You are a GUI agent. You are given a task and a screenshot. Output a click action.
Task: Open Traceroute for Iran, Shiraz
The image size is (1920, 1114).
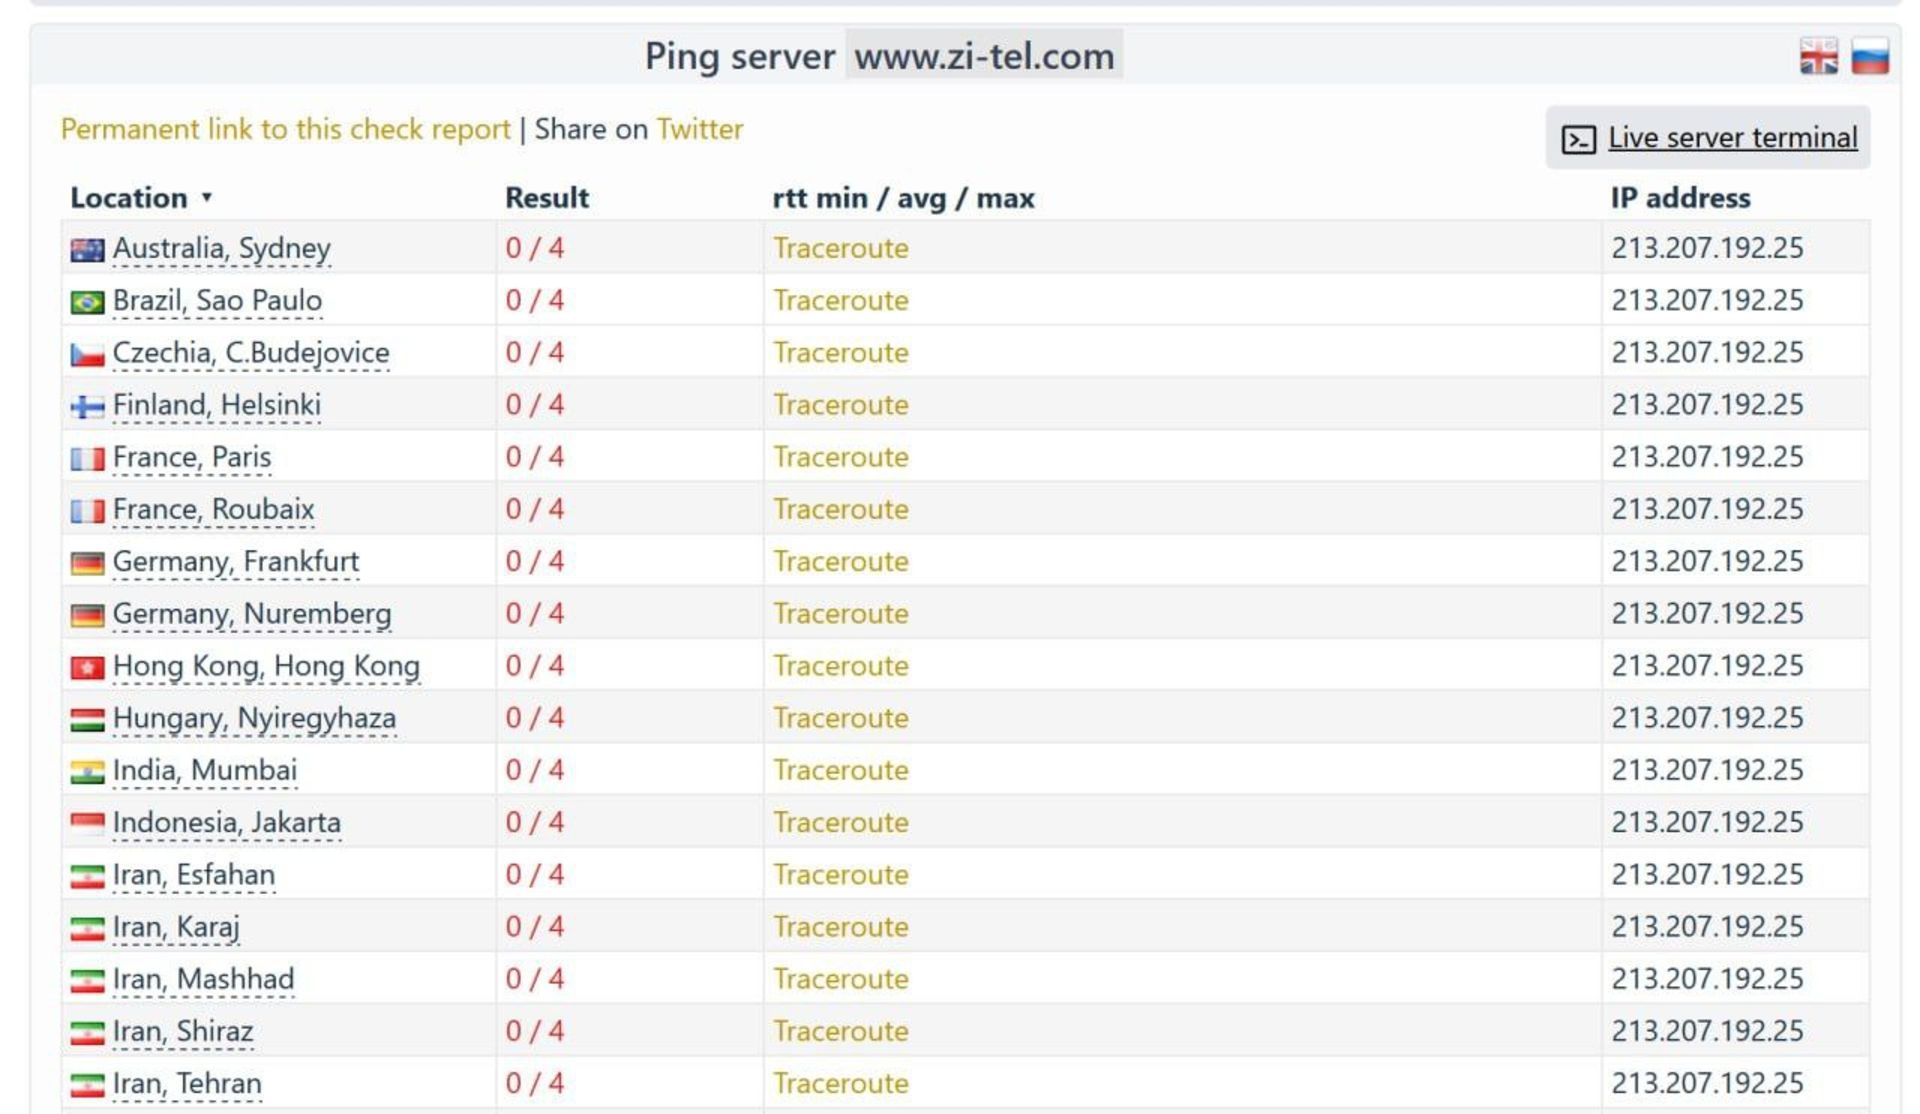[x=840, y=1031]
